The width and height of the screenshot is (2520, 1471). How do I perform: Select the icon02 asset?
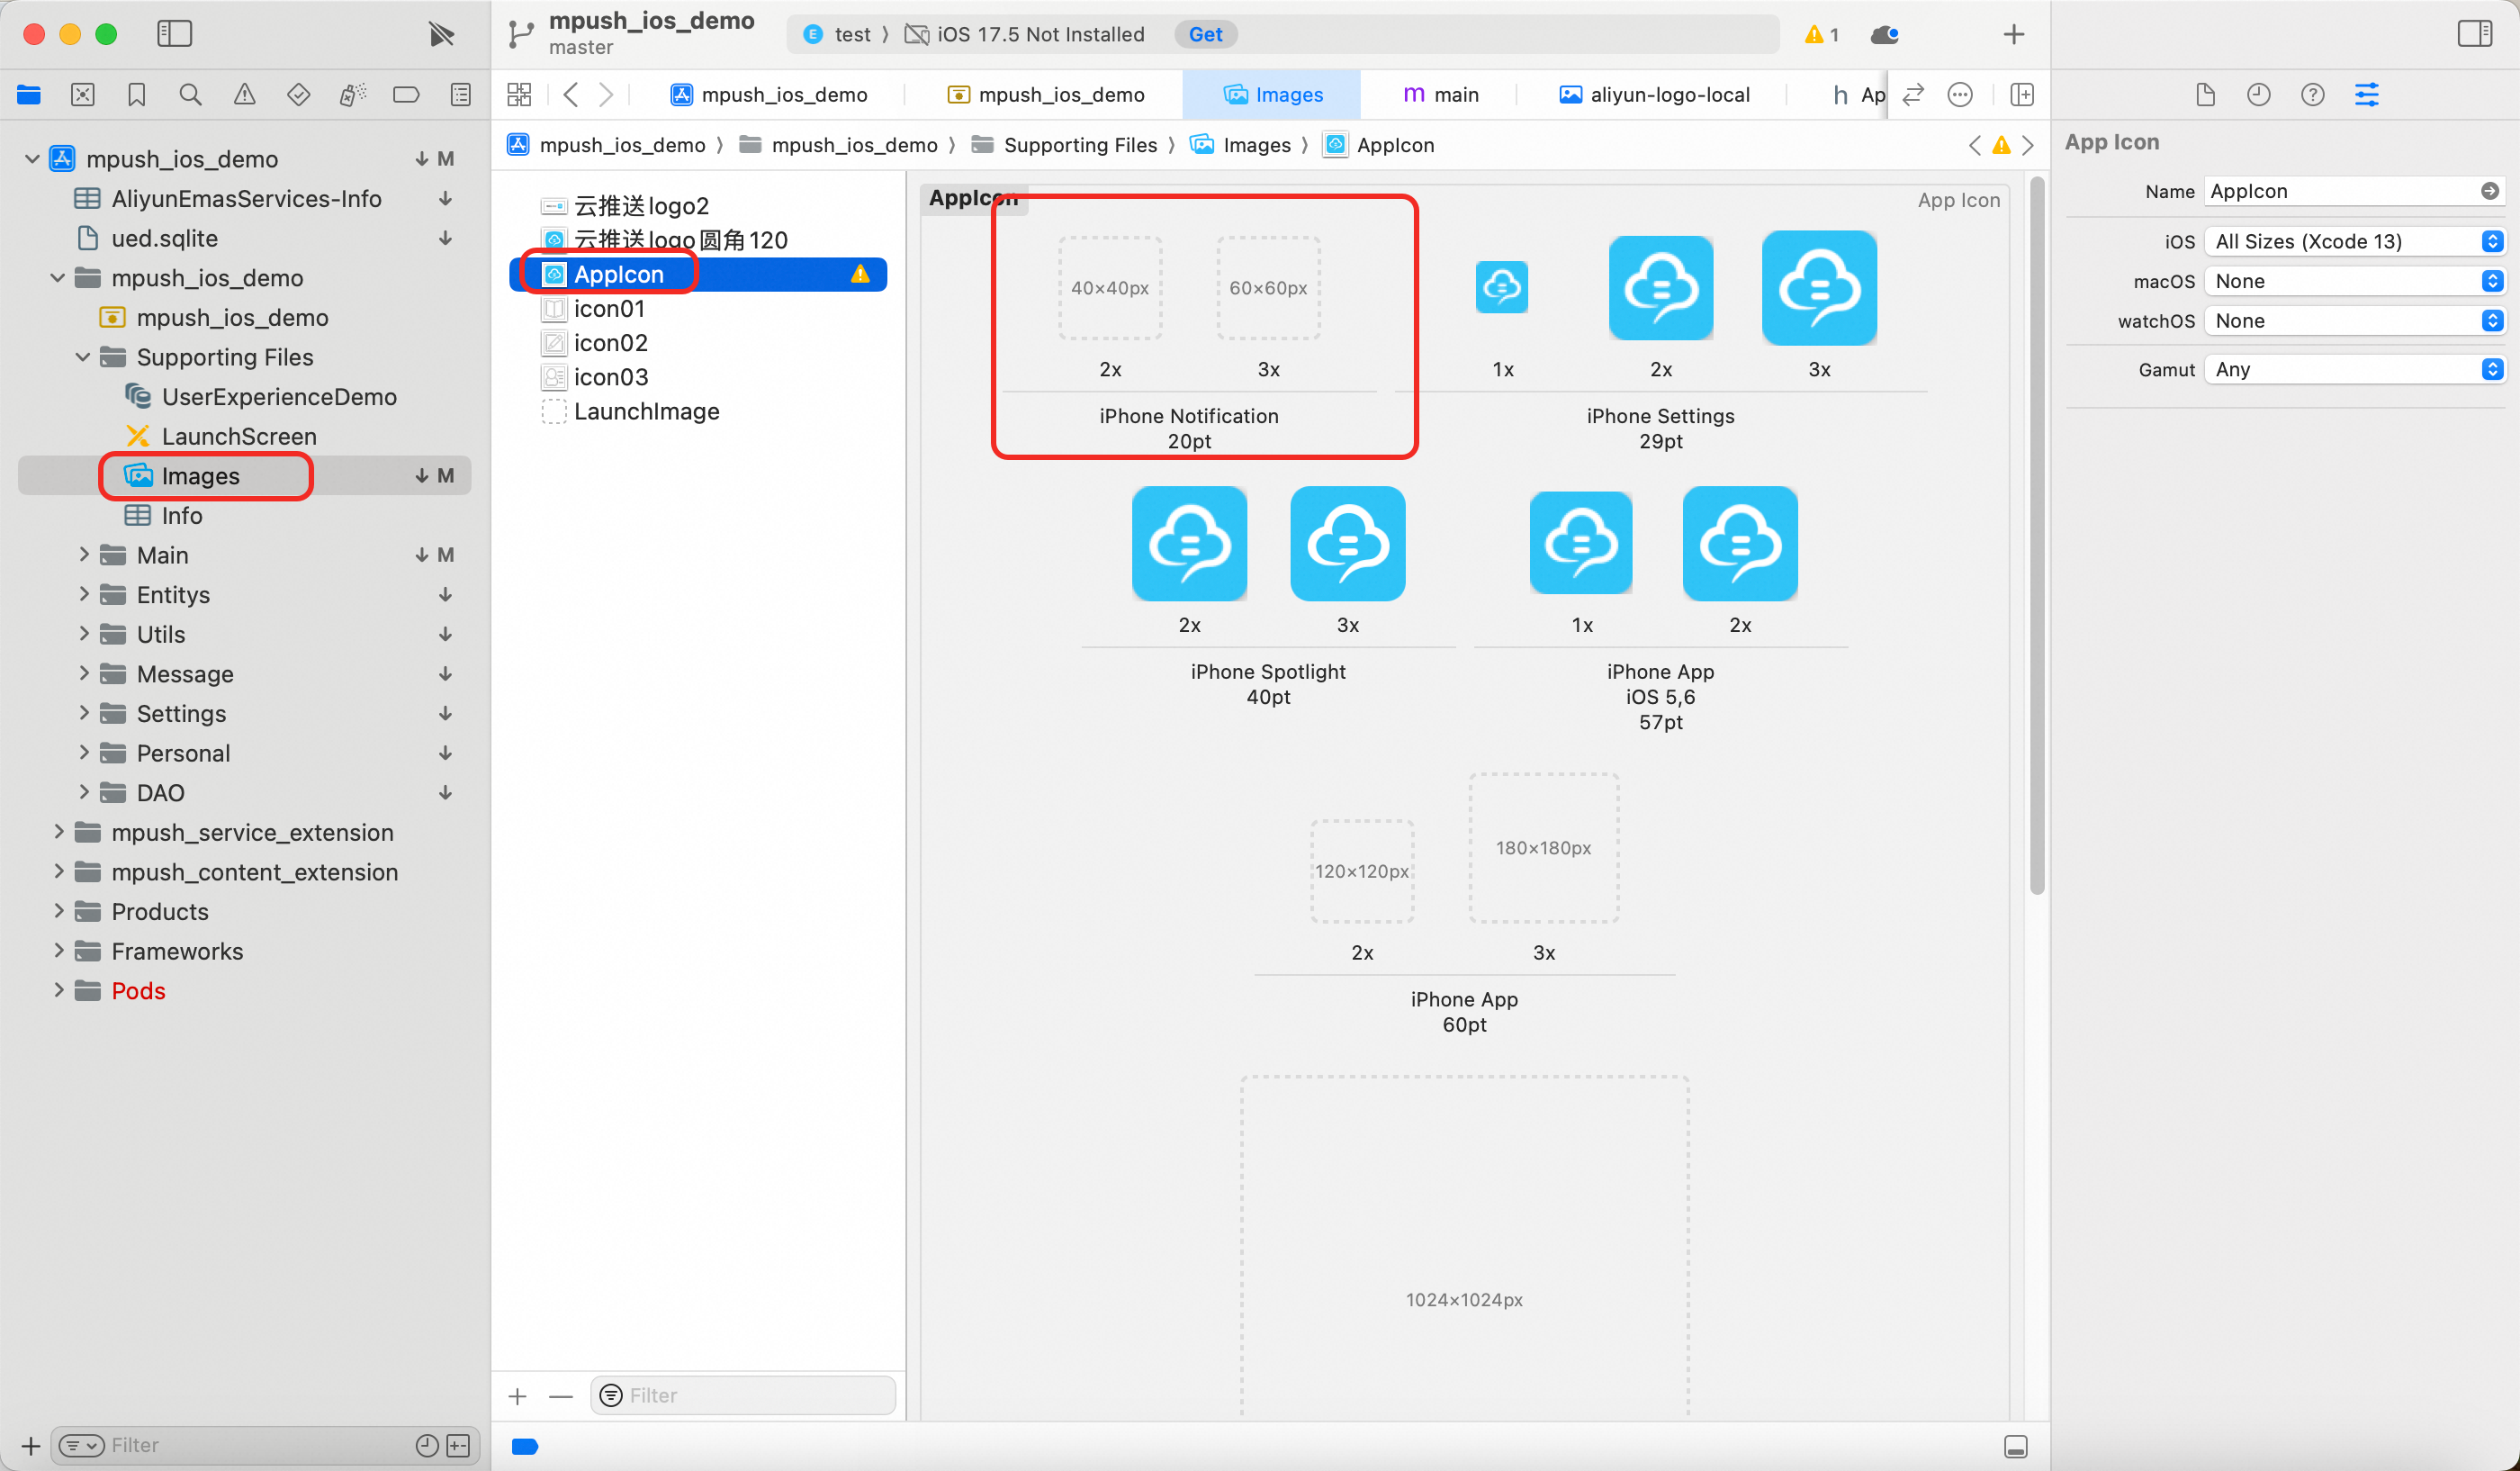coord(596,343)
